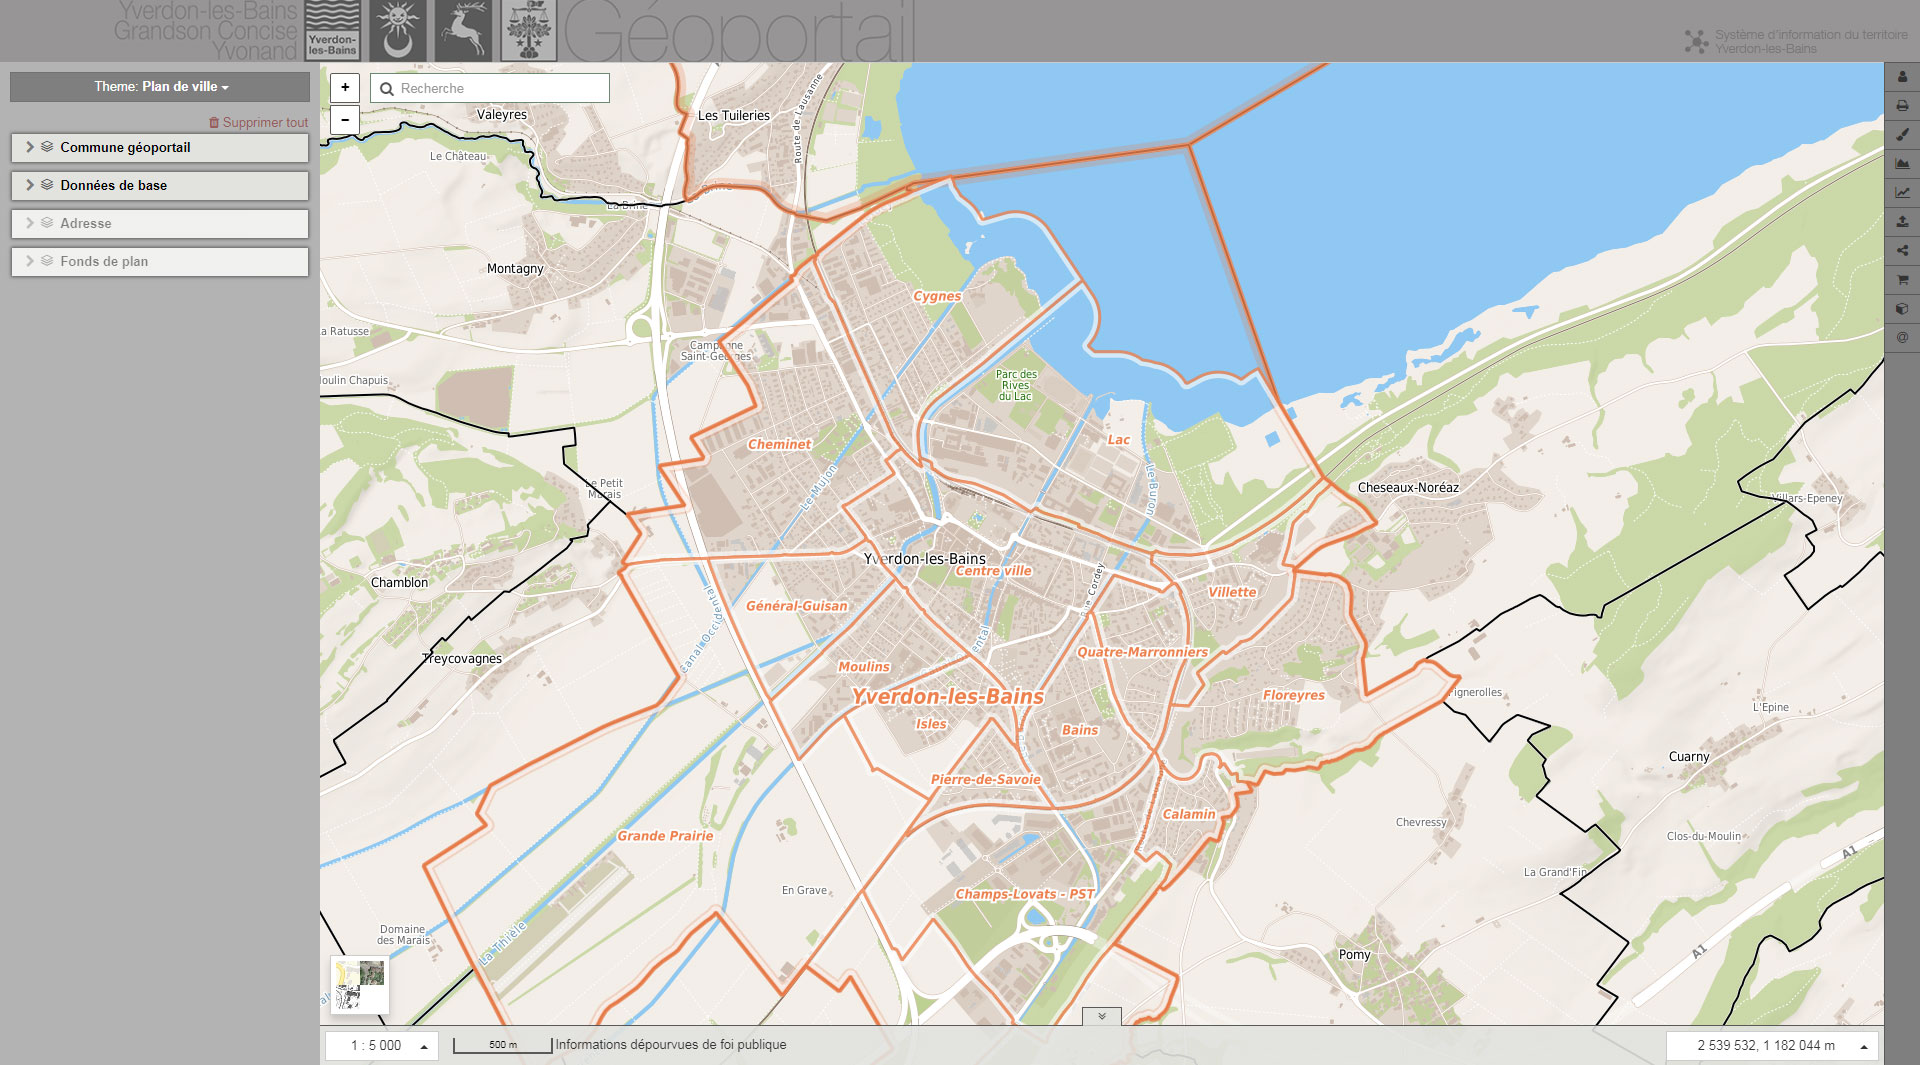Click the layers icon of Fonds de plan
The height and width of the screenshot is (1065, 1920).
pyautogui.click(x=47, y=261)
